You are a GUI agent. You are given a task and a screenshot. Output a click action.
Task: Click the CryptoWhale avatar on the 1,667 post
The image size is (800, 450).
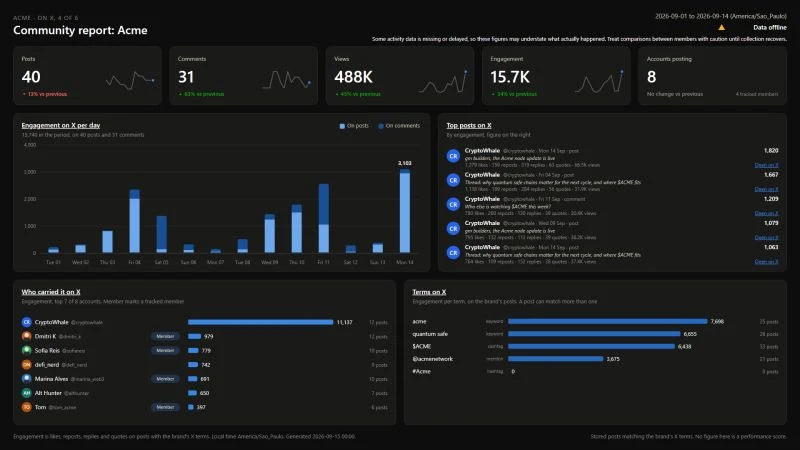(x=453, y=180)
